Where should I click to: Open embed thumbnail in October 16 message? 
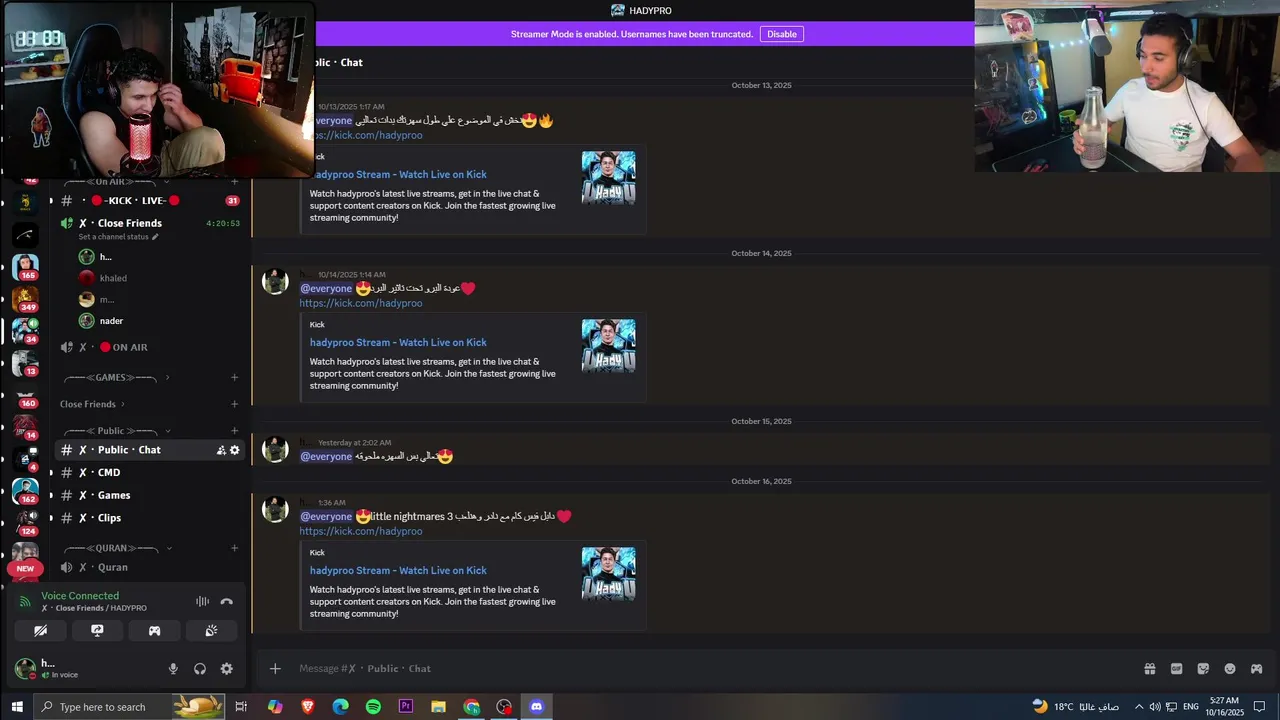608,574
